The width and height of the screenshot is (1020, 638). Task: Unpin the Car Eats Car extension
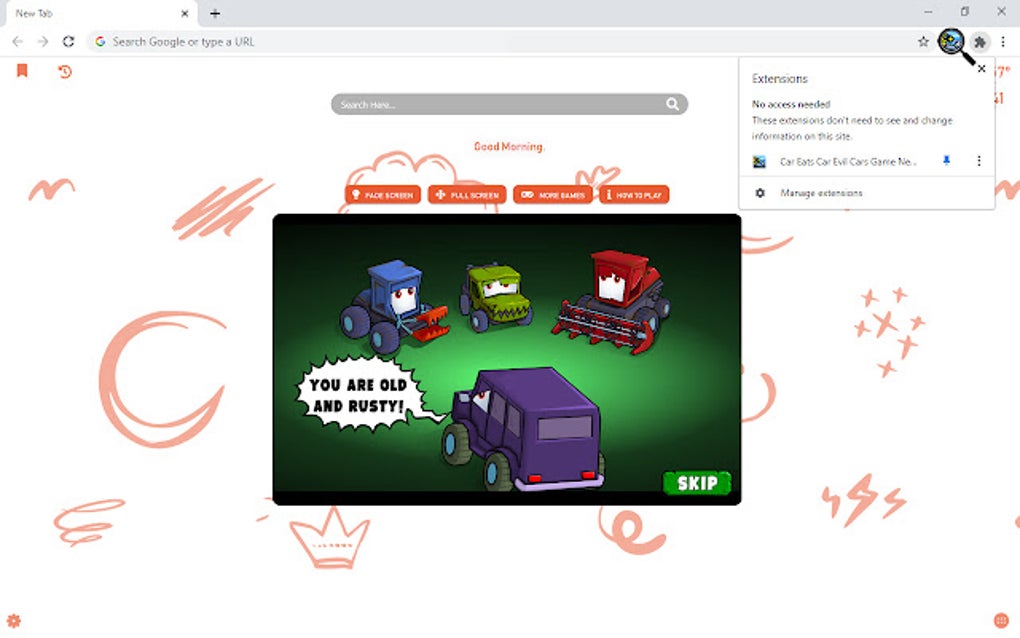[945, 160]
